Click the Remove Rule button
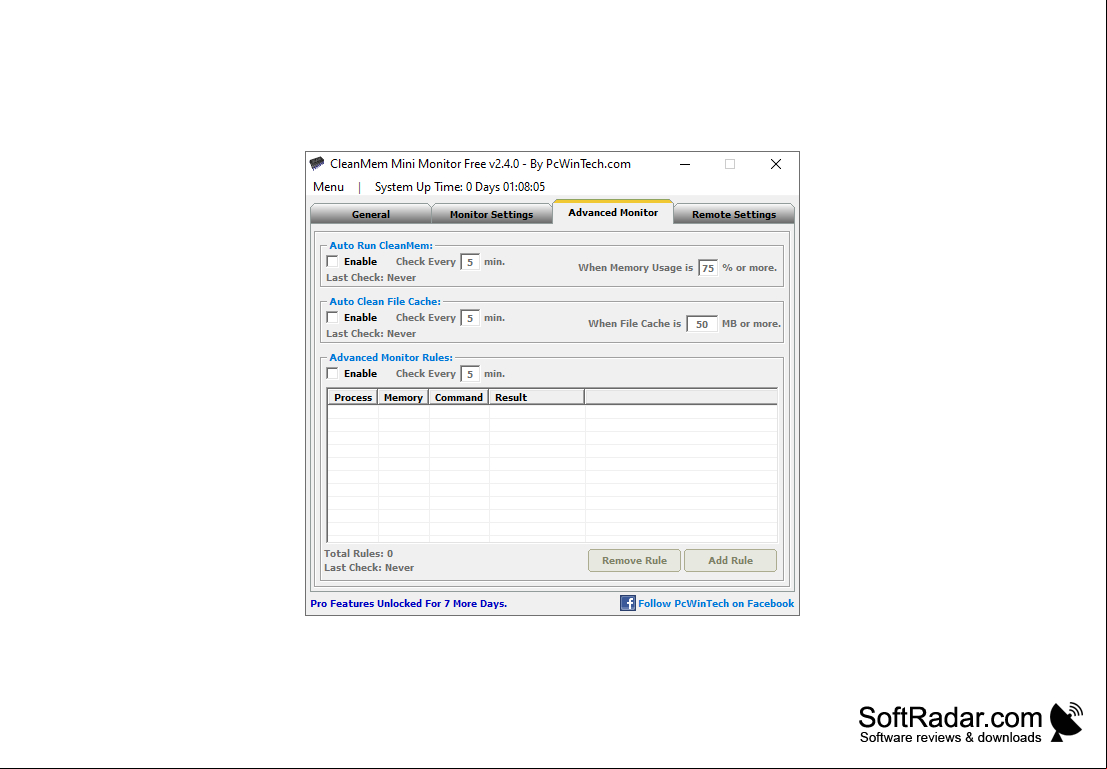Viewport: 1107px width, 769px height. 634,560
